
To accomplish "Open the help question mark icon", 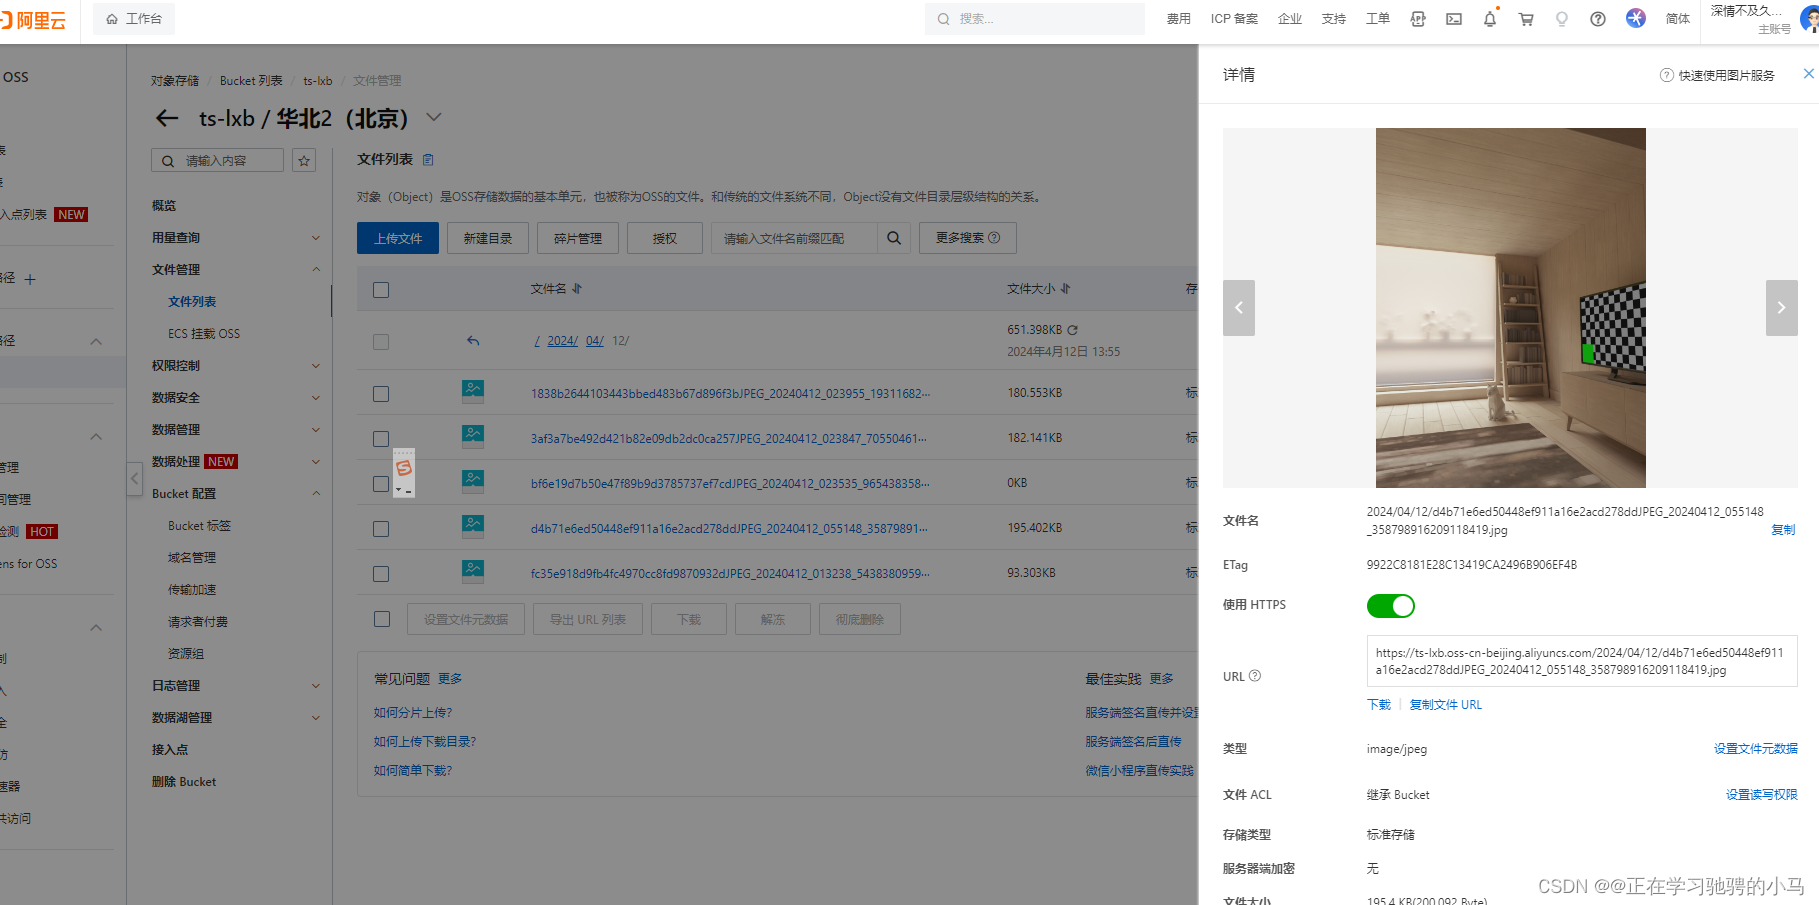I will coord(1598,19).
